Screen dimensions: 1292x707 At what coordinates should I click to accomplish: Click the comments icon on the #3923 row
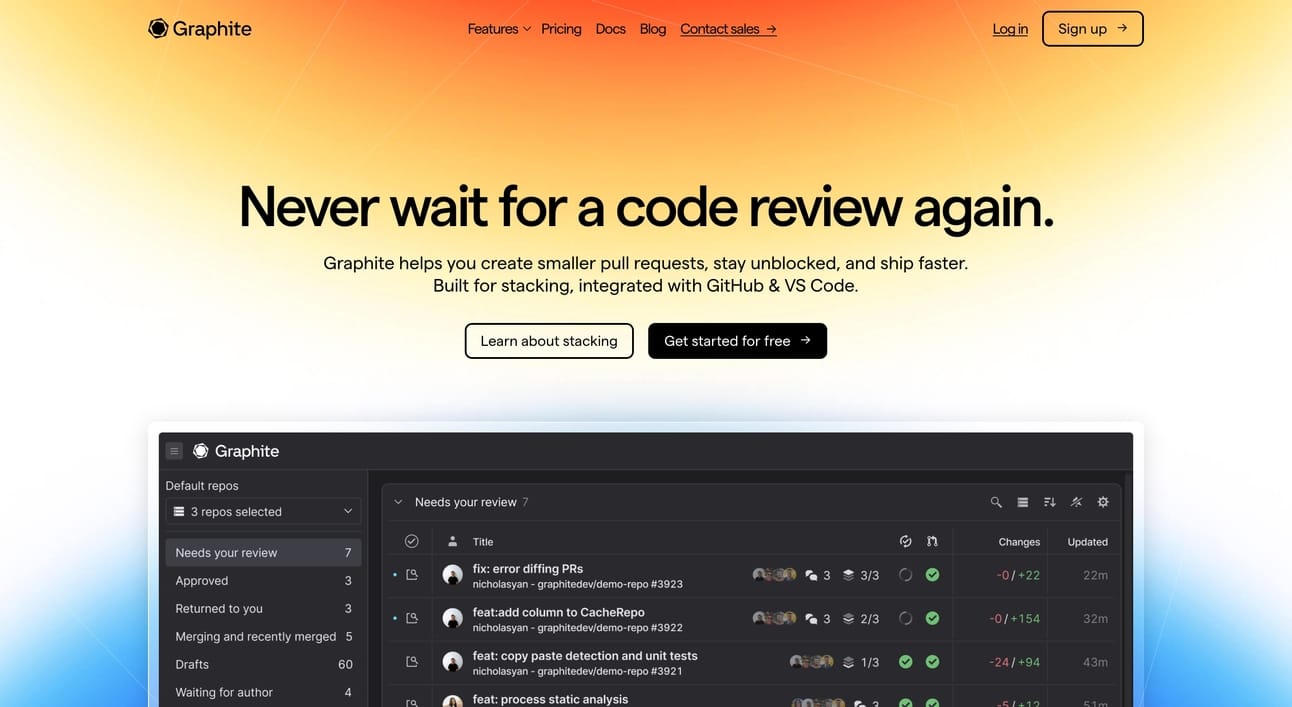point(812,576)
